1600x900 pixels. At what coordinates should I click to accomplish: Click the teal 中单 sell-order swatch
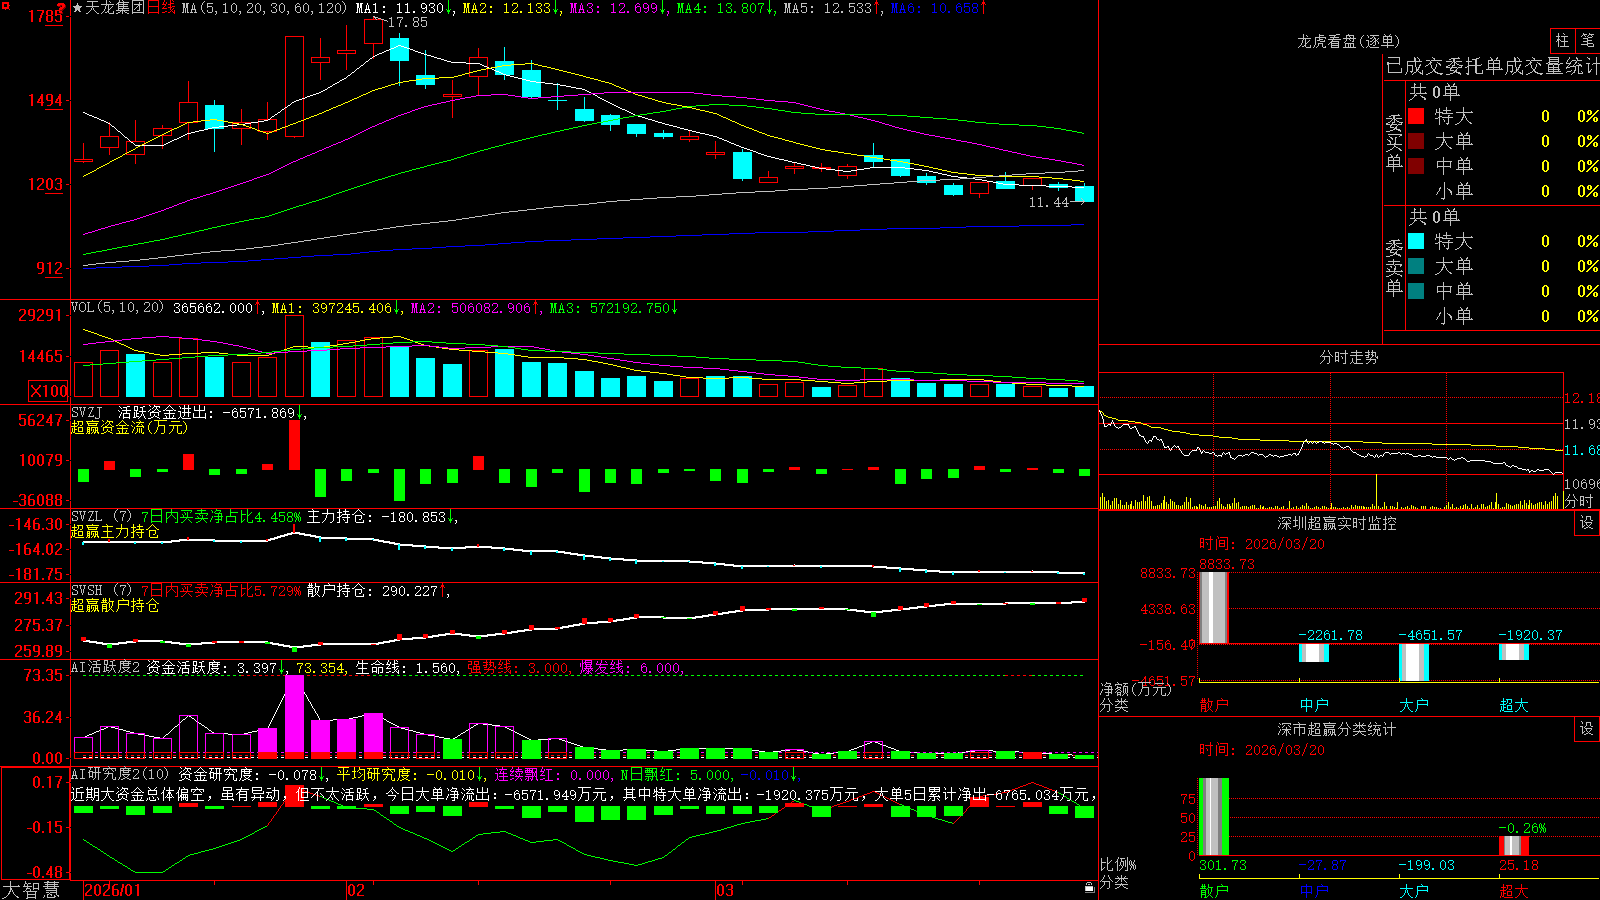(1416, 291)
